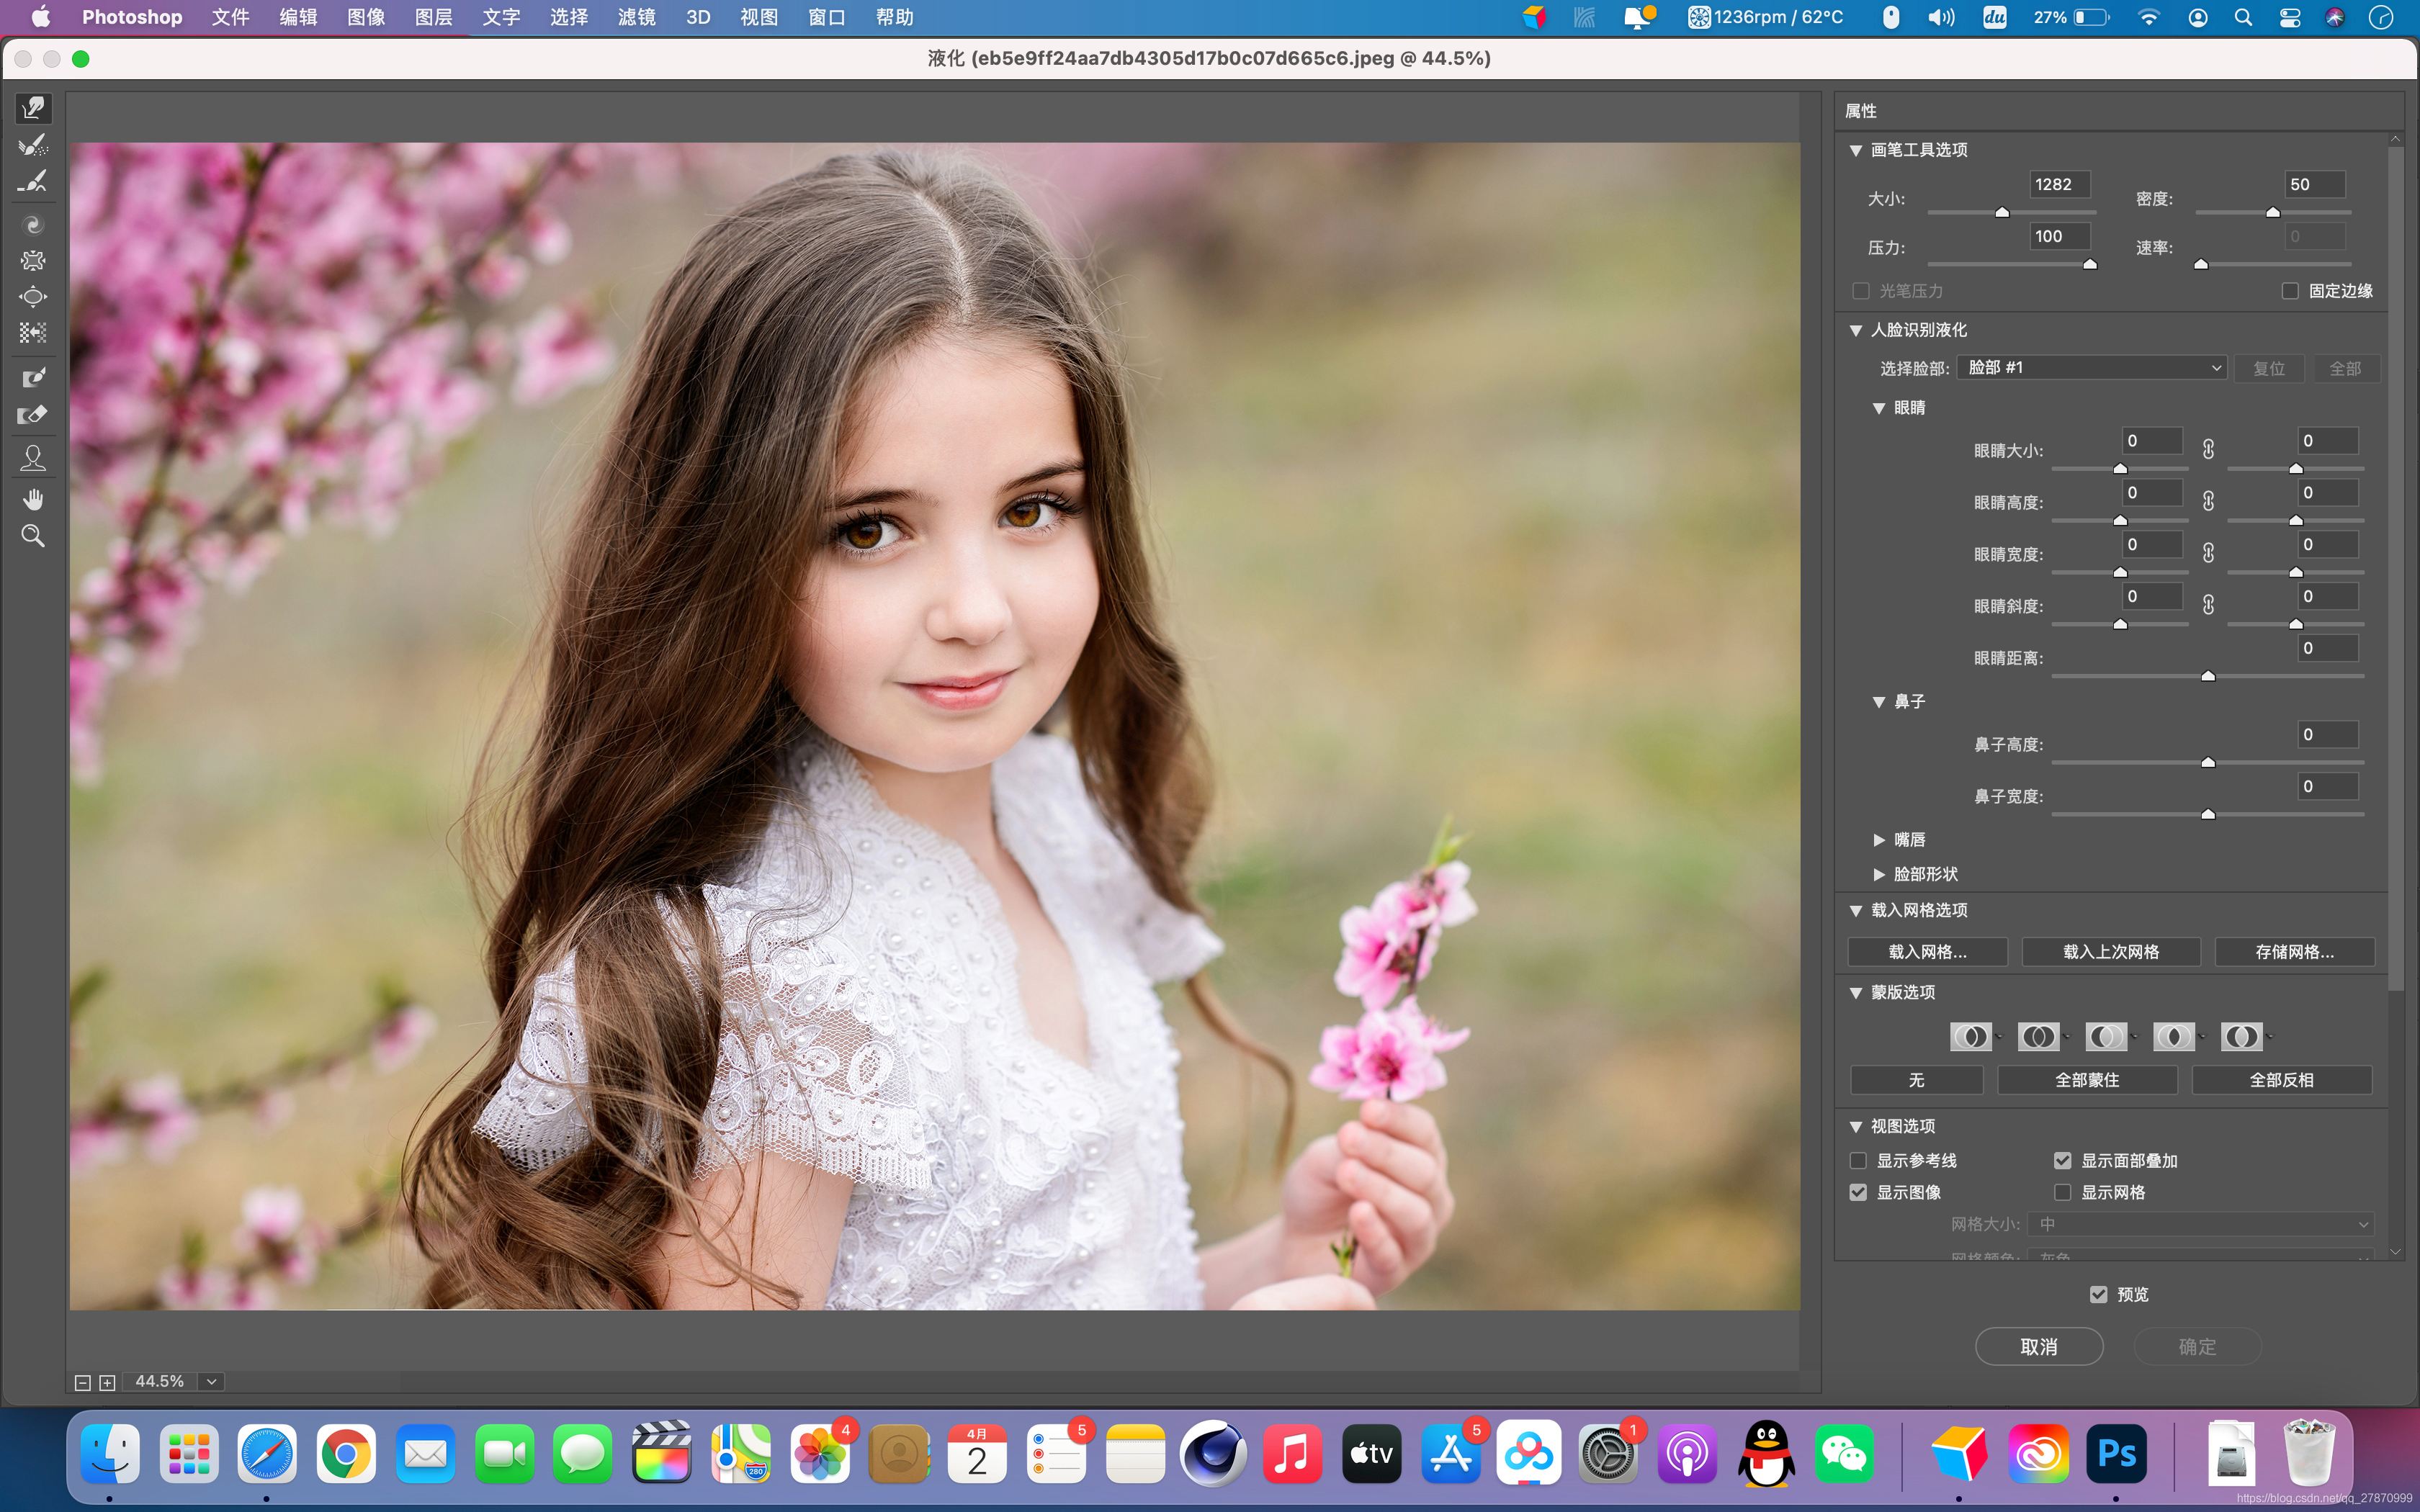Enable 显示参考线 checkbox
This screenshot has width=2420, height=1512.
point(1859,1161)
